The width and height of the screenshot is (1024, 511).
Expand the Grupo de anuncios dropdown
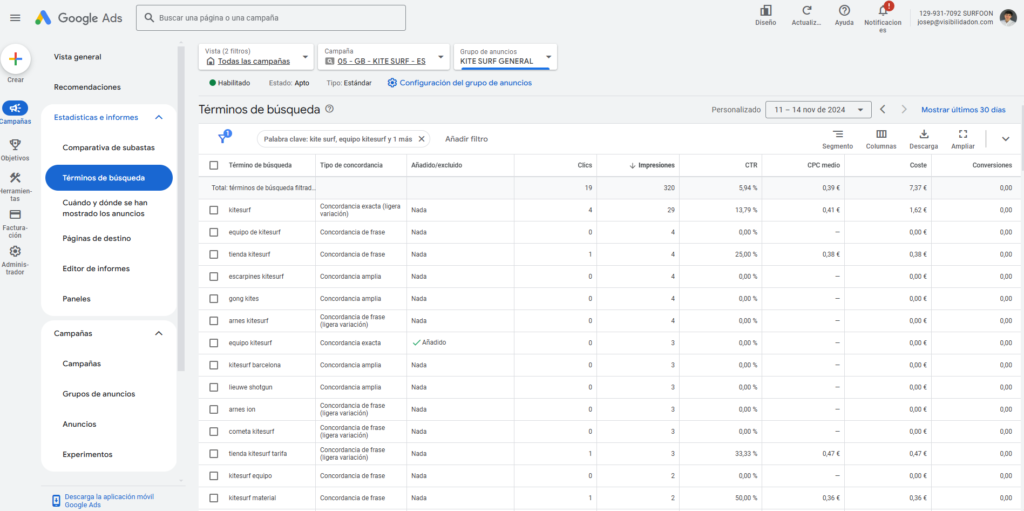pyautogui.click(x=505, y=57)
